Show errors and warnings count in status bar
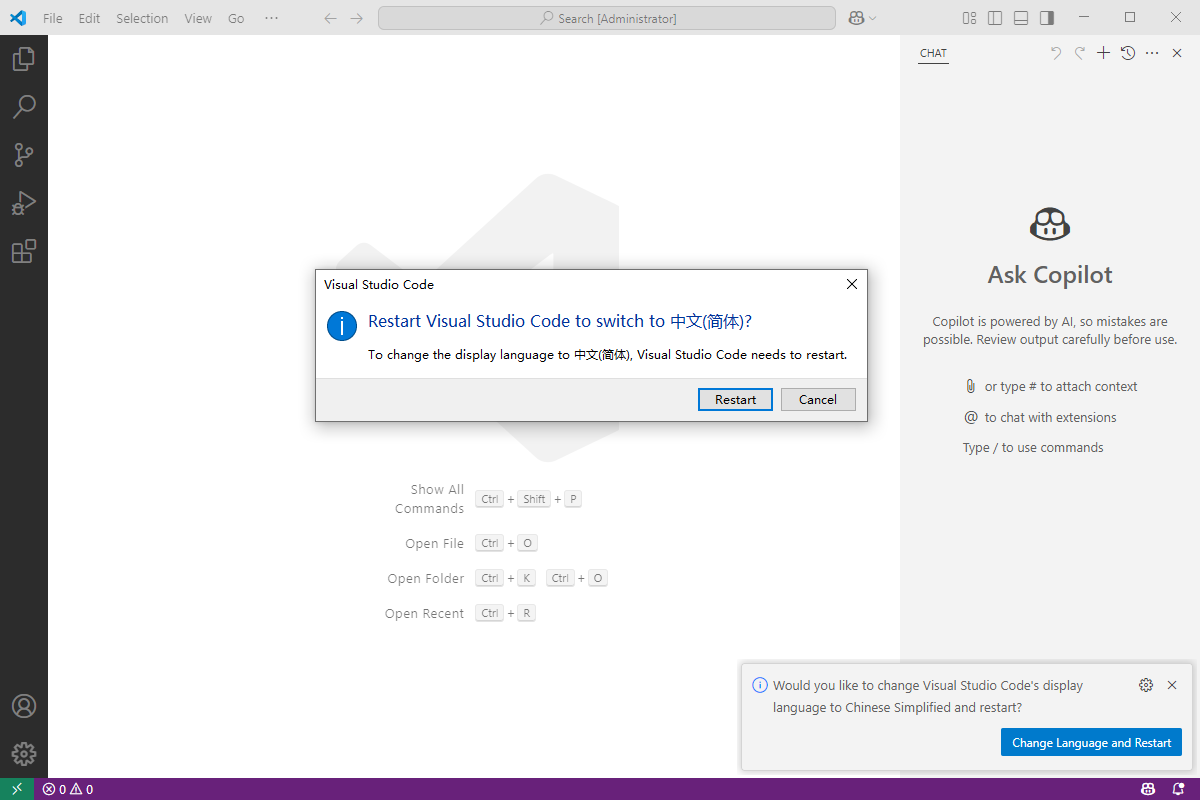The height and width of the screenshot is (800, 1200). pos(68,789)
